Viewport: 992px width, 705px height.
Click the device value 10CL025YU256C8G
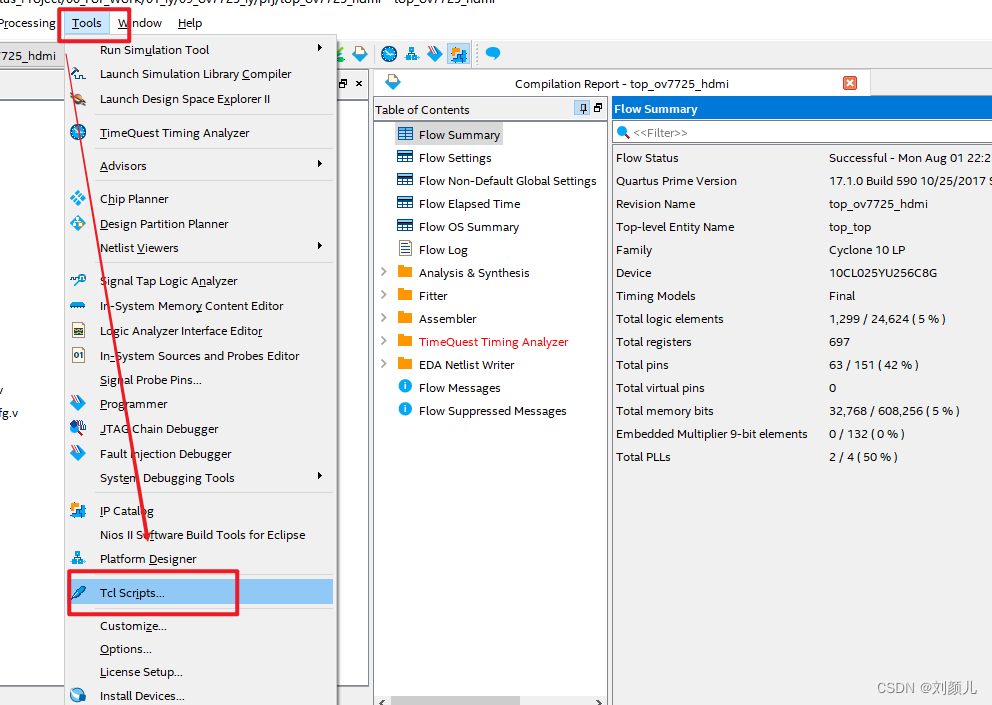pyautogui.click(x=883, y=273)
